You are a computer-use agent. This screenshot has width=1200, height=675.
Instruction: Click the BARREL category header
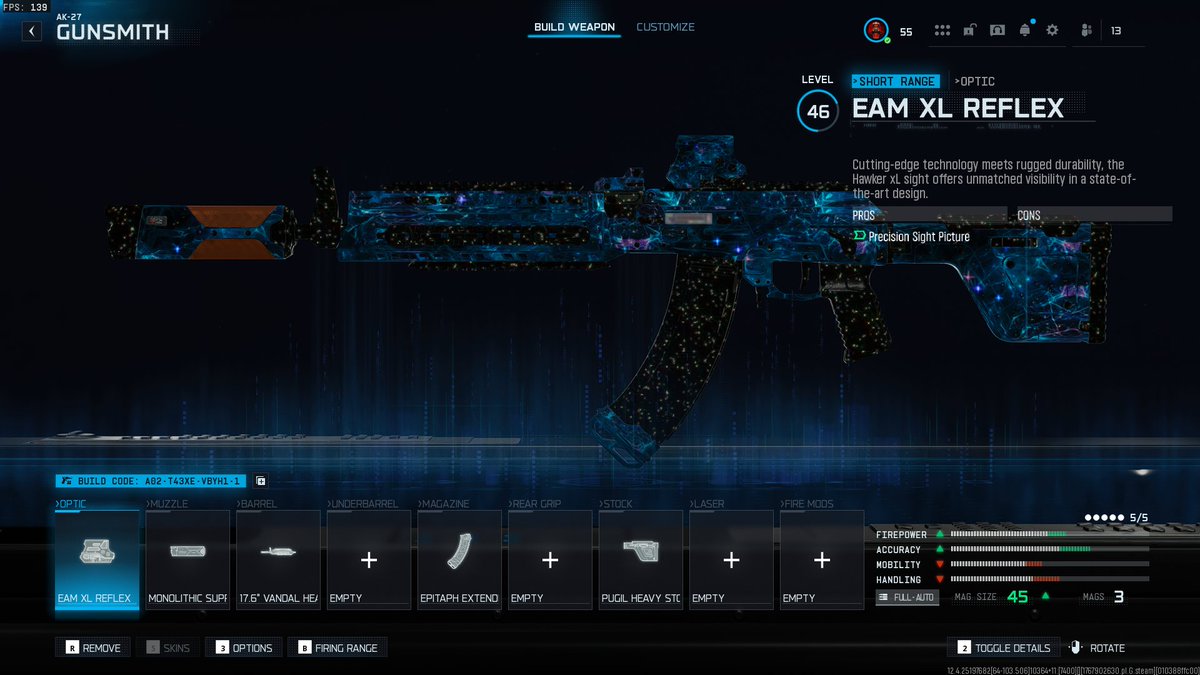pos(257,504)
